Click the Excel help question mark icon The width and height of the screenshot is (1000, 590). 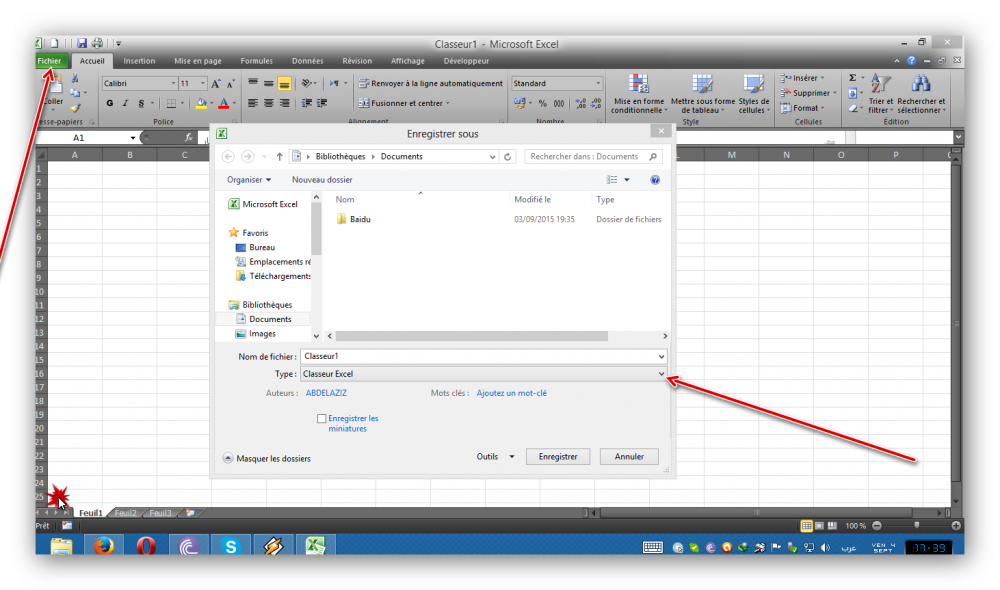(x=911, y=61)
